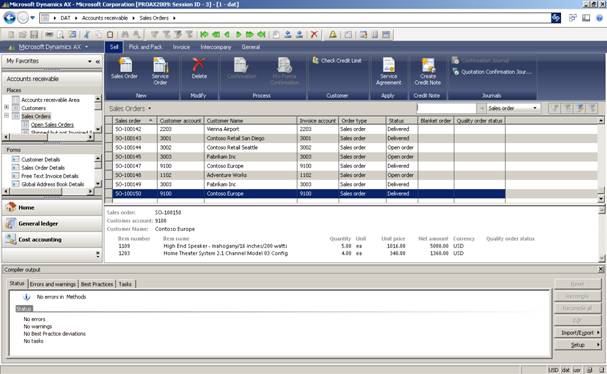This screenshot has width=607, height=374.
Task: Open the Microsoft Dynamics AX menu dropdown
Action: click(x=87, y=47)
